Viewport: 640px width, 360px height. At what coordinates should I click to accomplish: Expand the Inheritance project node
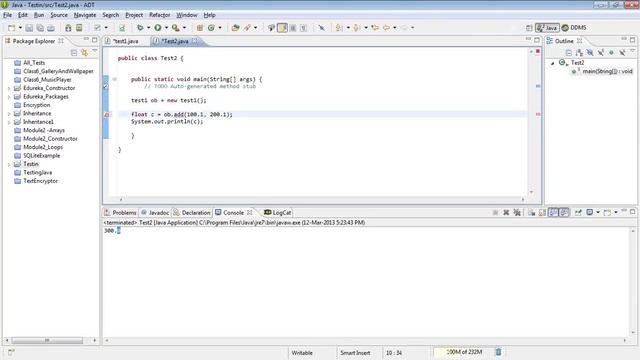click(9, 113)
